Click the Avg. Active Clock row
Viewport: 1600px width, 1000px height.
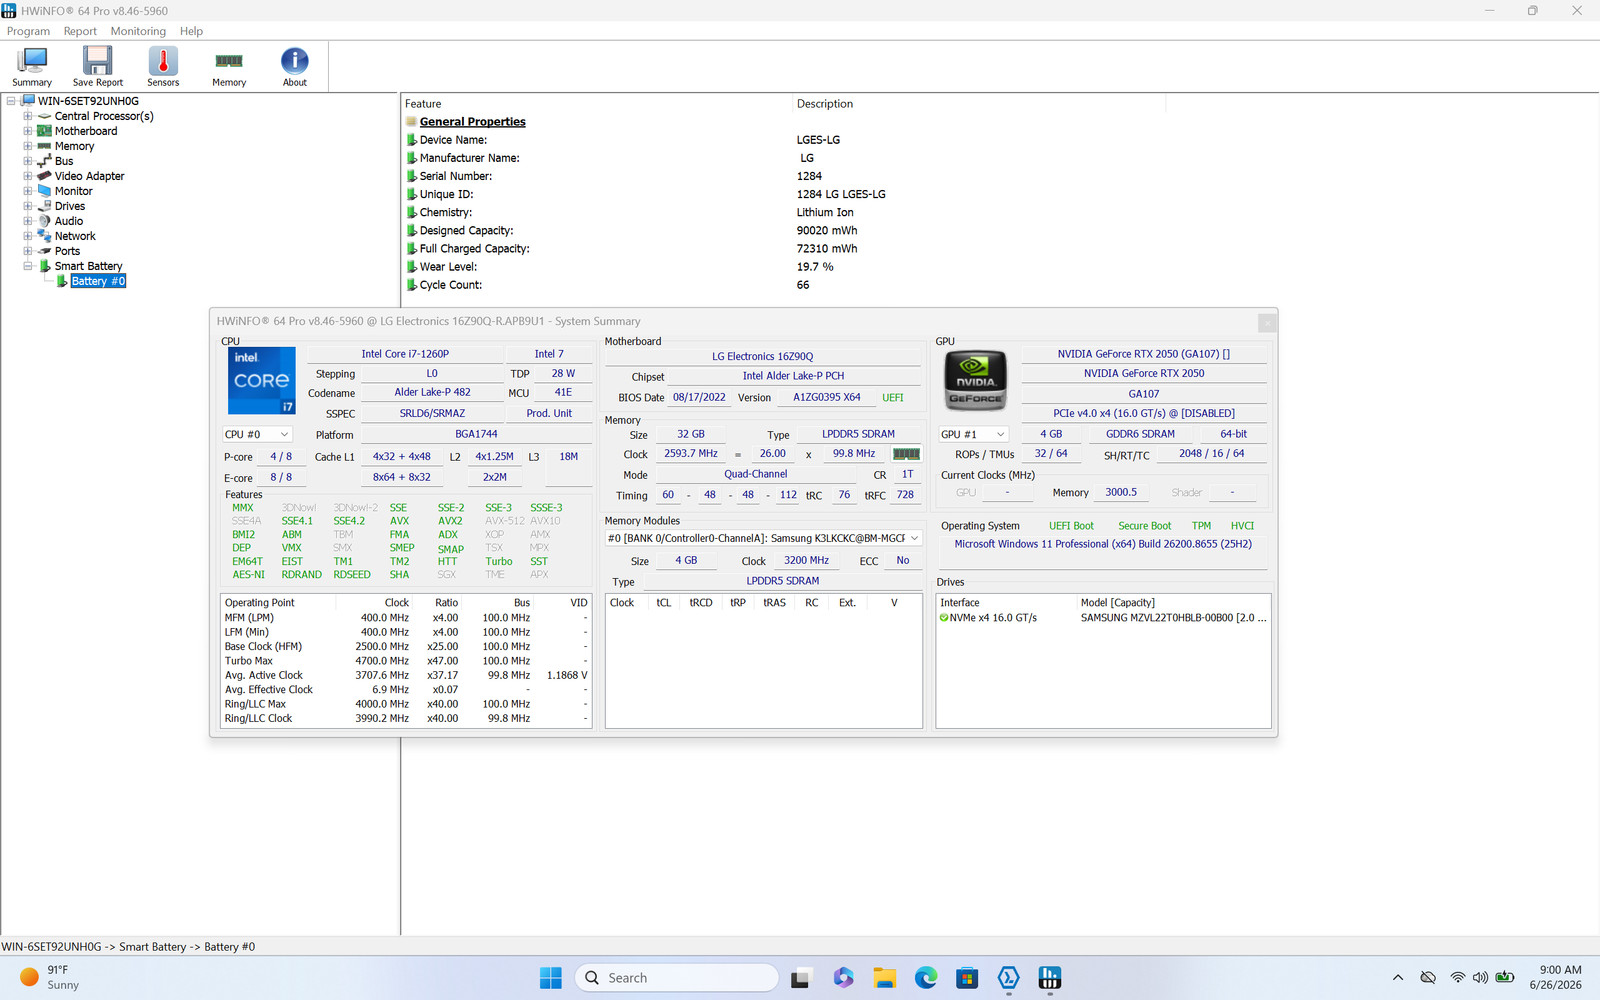[x=405, y=675]
